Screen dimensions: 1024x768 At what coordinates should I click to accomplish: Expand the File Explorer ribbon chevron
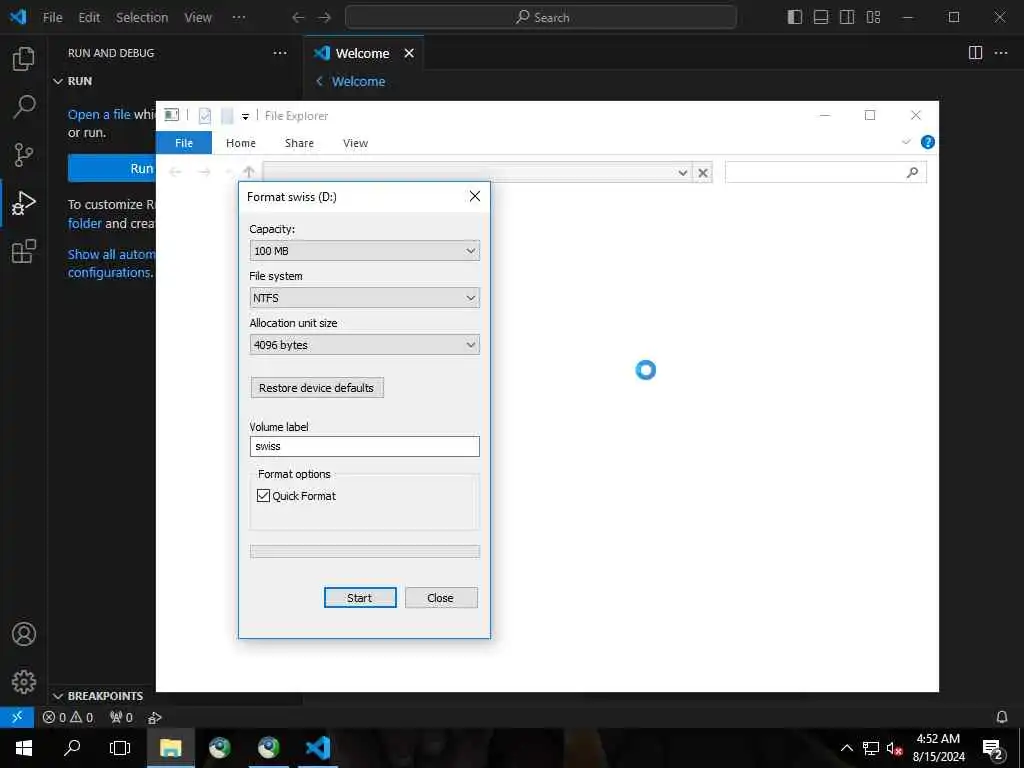tap(906, 142)
